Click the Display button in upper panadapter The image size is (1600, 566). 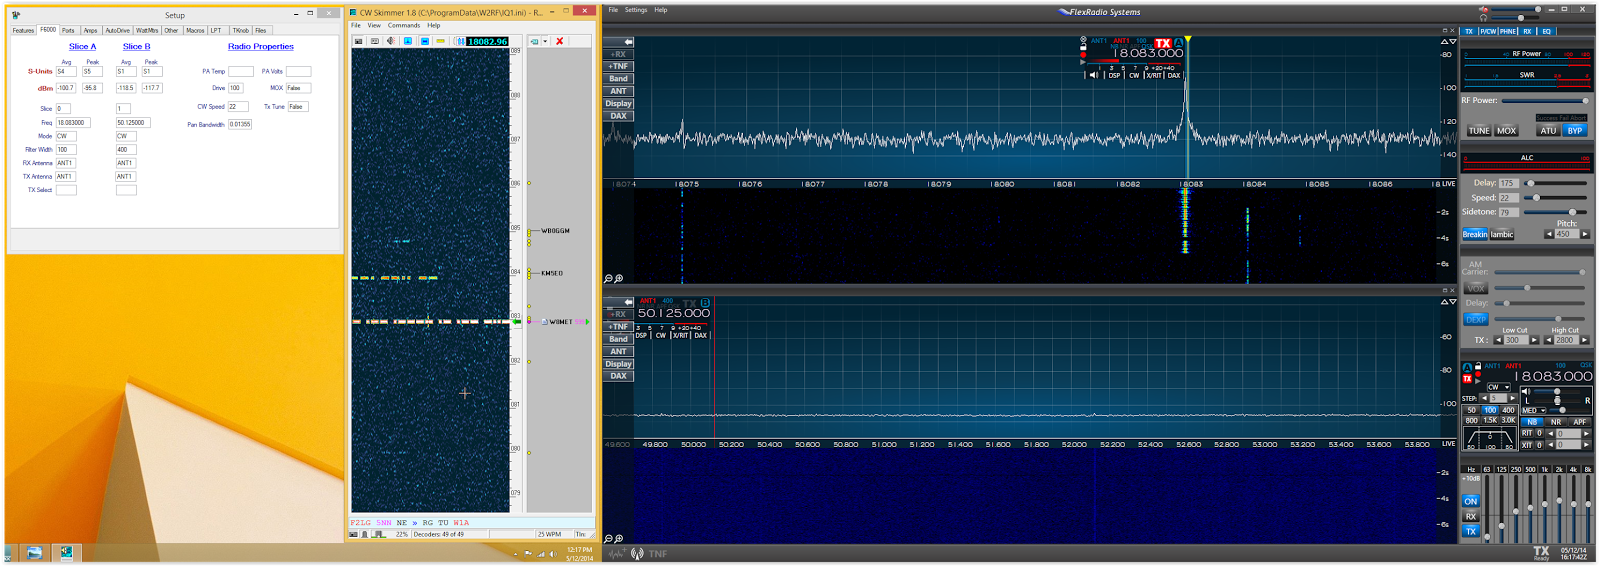click(619, 104)
